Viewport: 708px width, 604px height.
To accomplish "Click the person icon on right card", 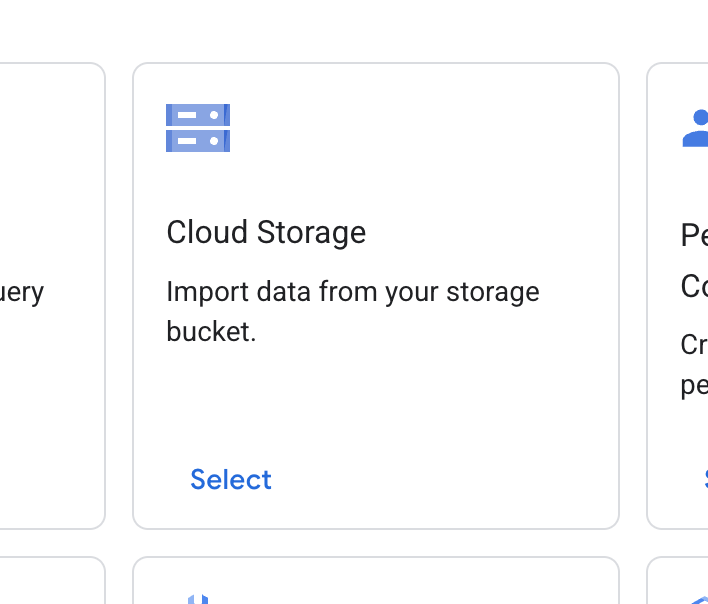I will pos(696,130).
